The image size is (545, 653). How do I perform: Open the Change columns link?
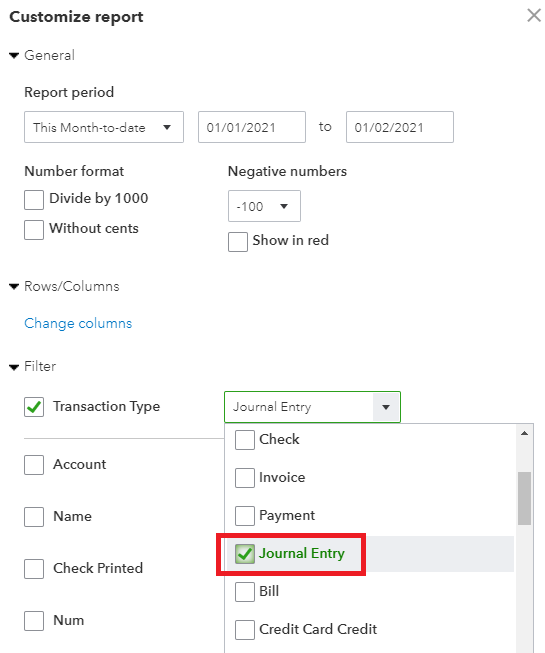[x=78, y=324]
